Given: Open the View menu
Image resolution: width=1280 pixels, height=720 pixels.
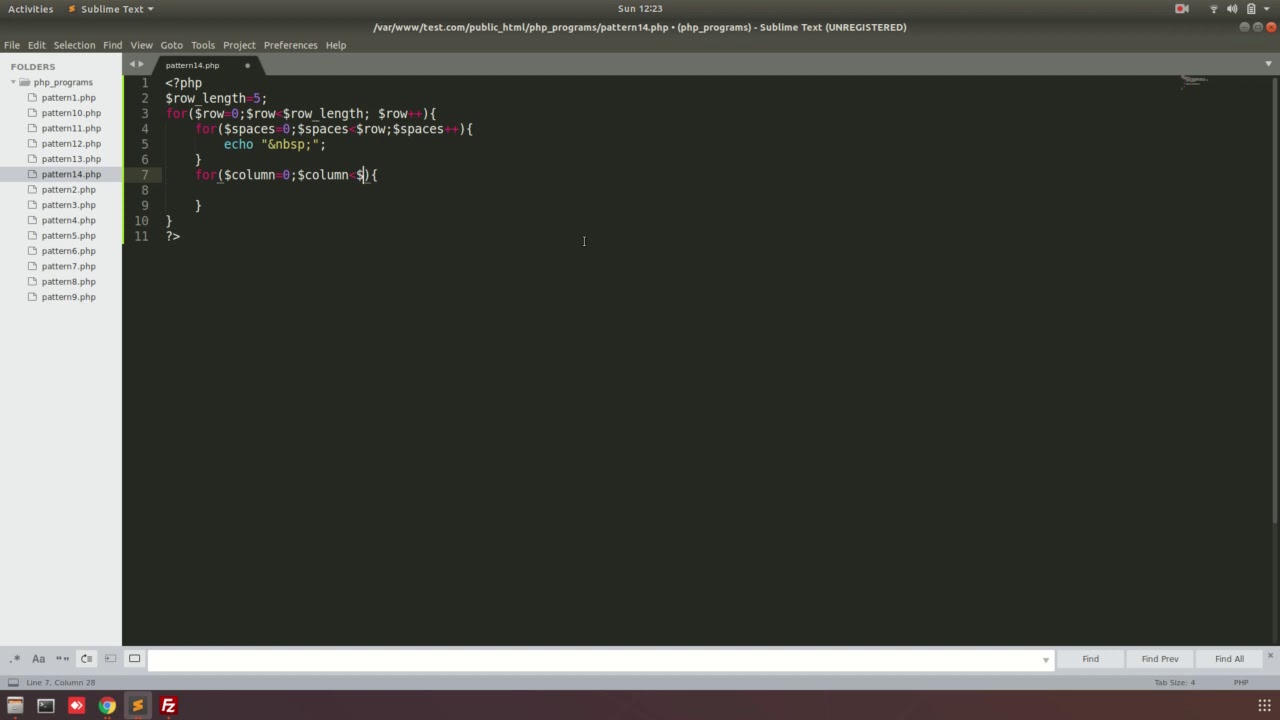Looking at the screenshot, I should pyautogui.click(x=141, y=45).
